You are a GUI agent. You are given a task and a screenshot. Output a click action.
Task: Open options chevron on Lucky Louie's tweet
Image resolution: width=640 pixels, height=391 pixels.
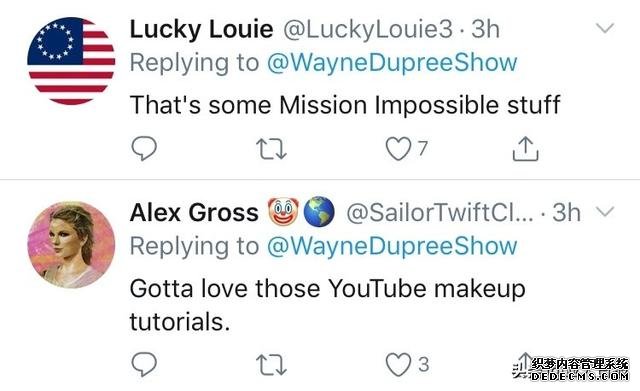[605, 28]
